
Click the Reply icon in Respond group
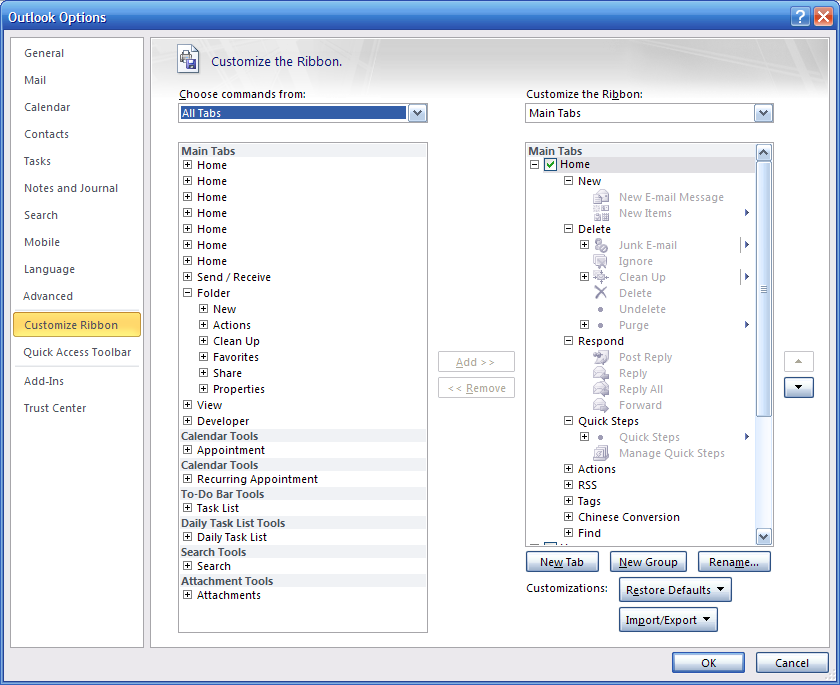tap(601, 373)
